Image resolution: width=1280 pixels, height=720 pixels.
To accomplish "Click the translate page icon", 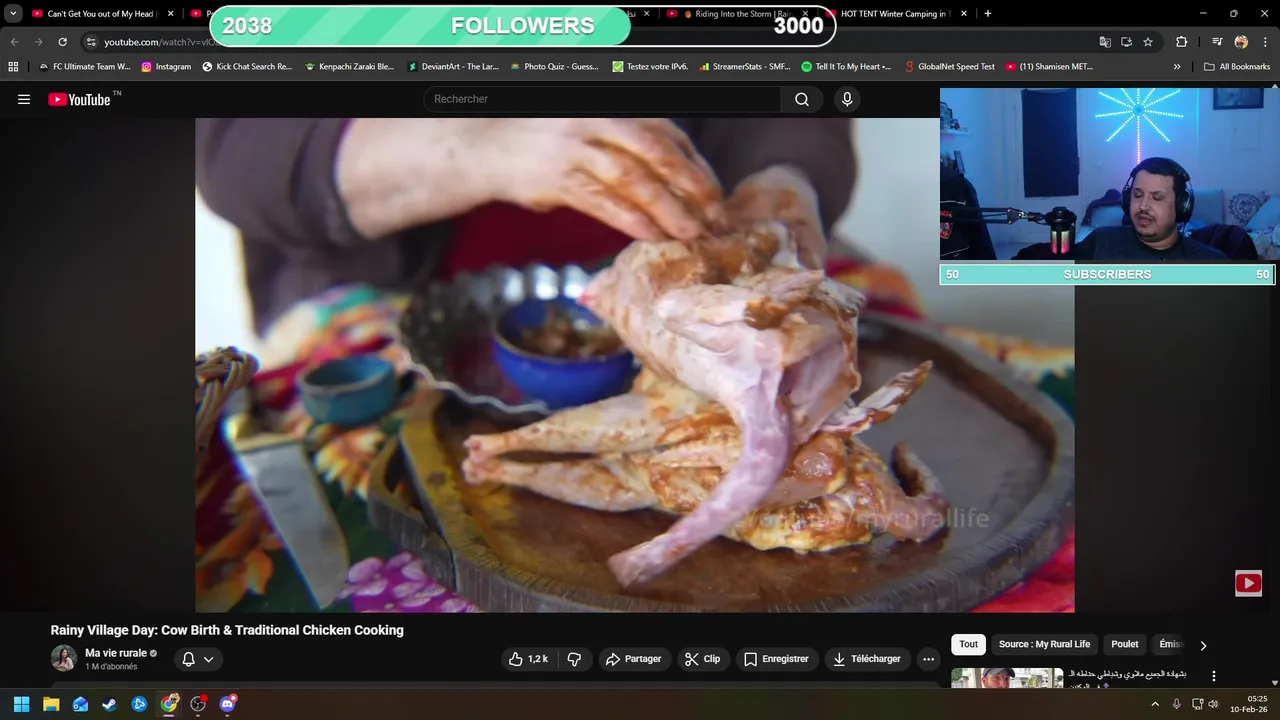I will tap(1105, 42).
